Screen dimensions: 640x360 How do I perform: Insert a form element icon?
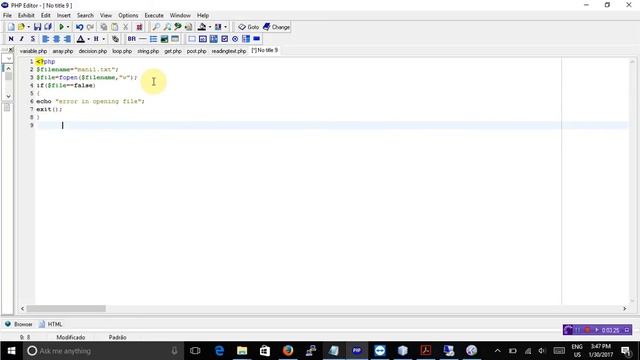(192, 39)
